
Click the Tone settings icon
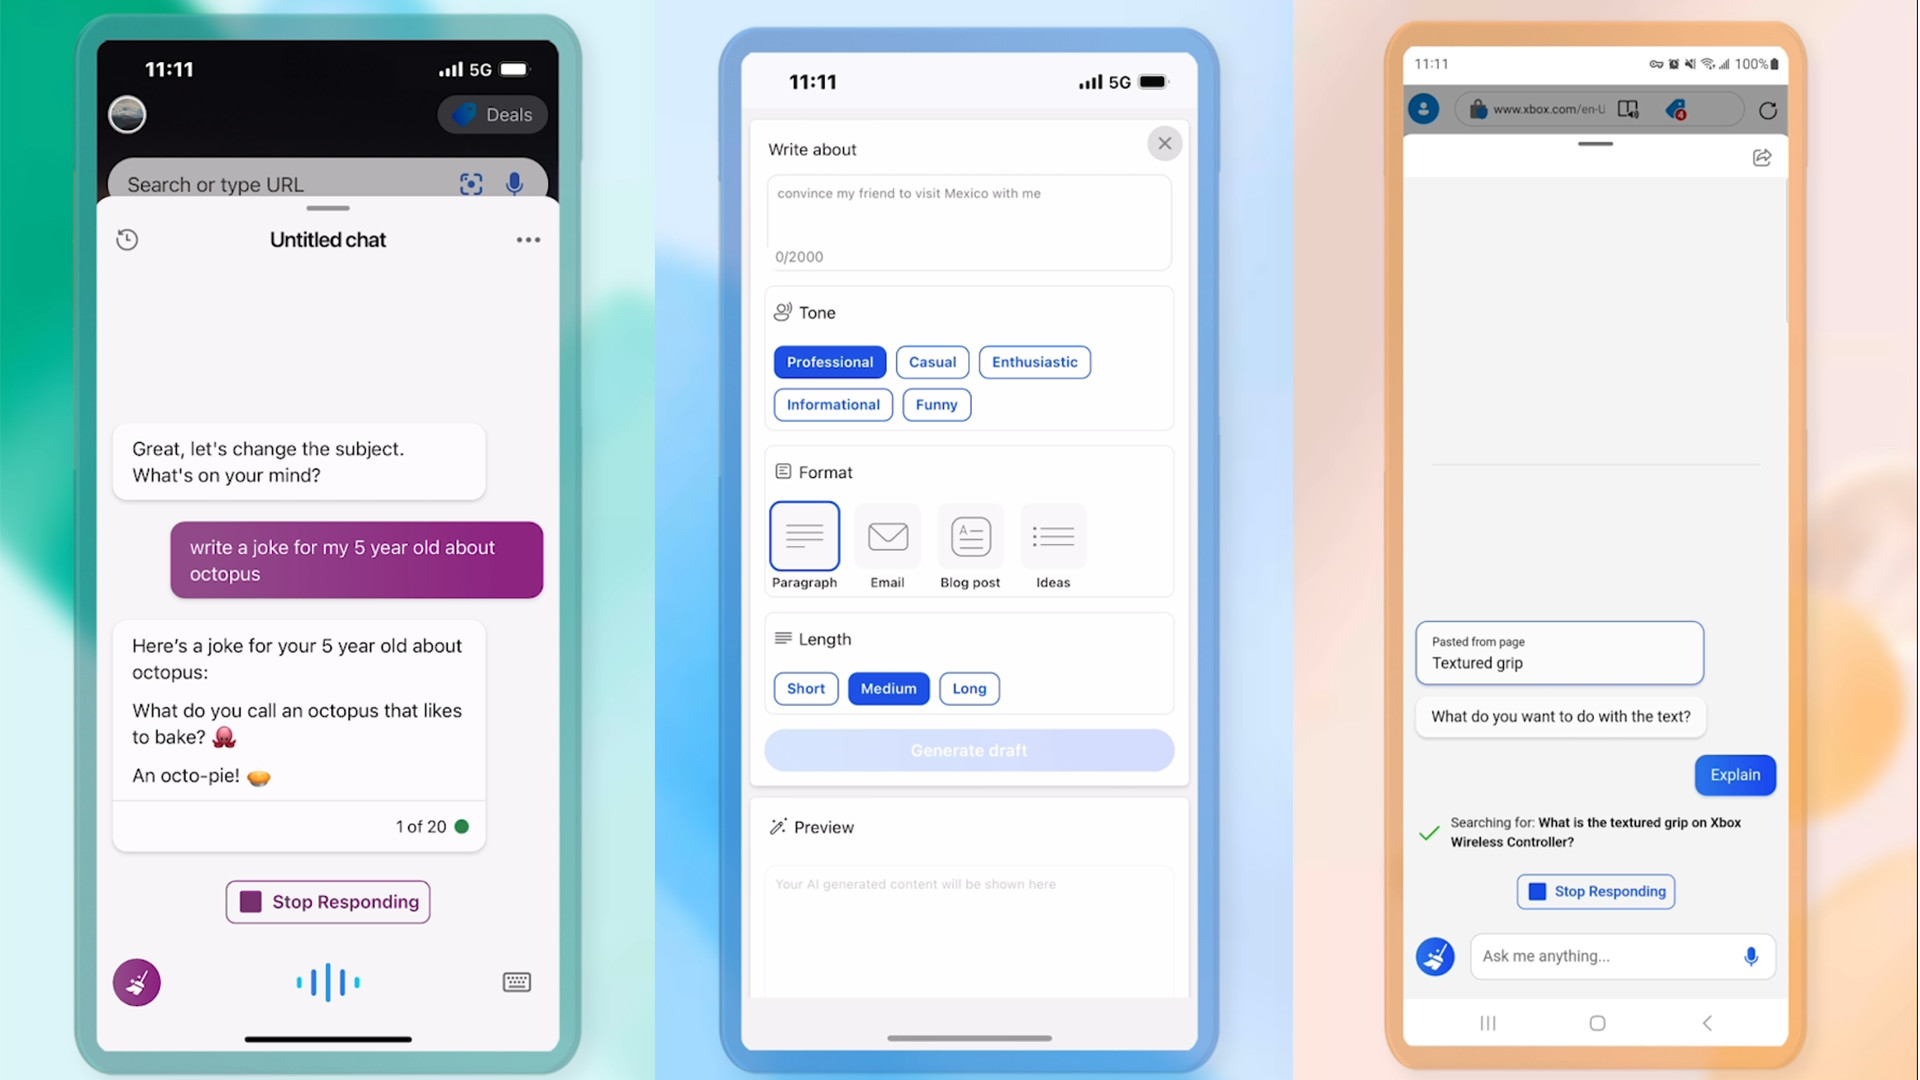point(781,313)
